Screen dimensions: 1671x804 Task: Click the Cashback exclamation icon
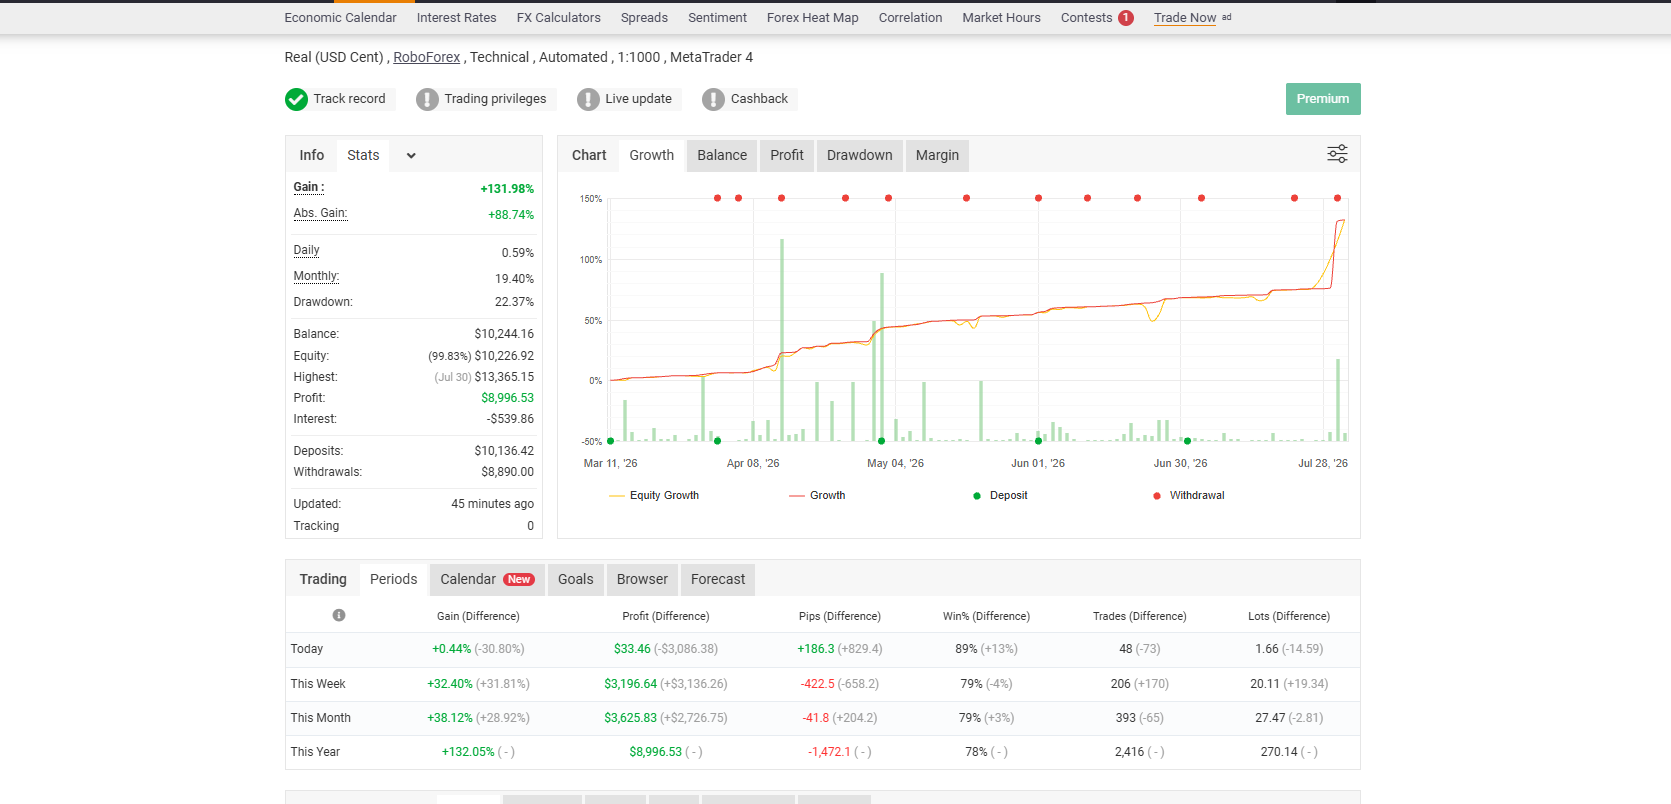[x=713, y=99]
